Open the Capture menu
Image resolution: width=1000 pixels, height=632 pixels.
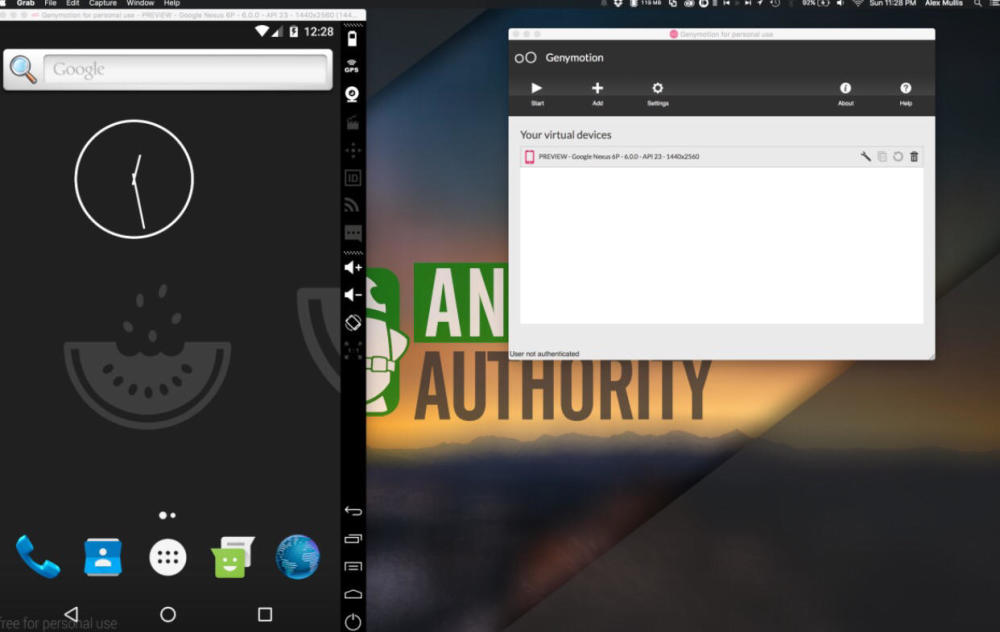pos(103,3)
